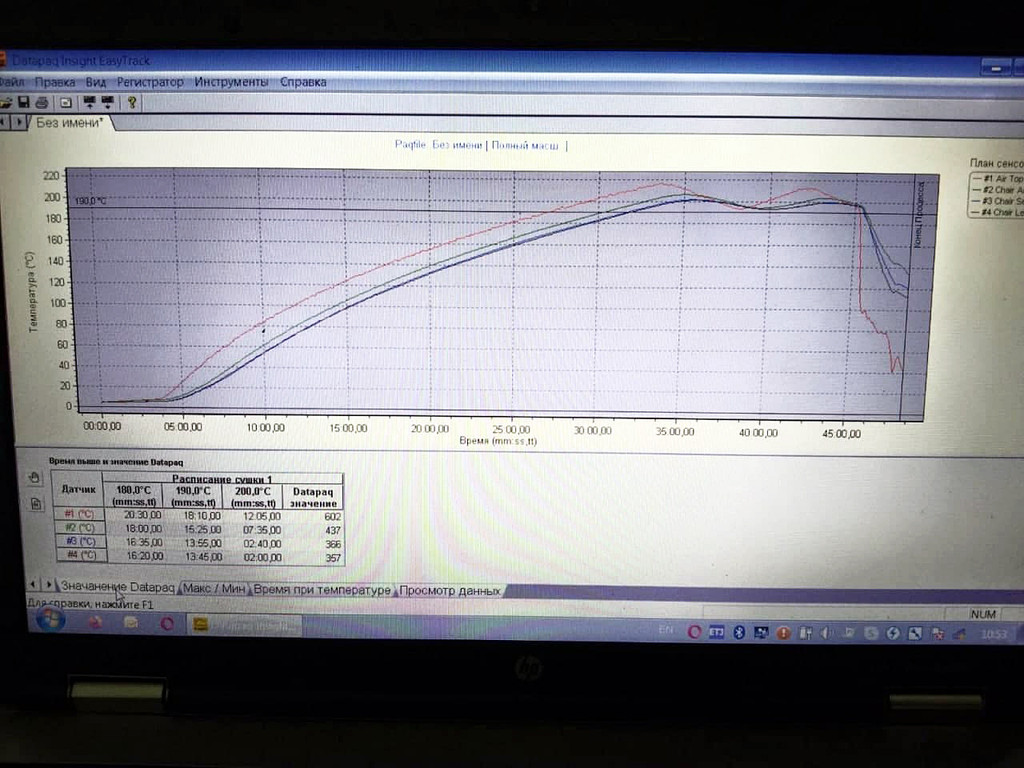Click the Save floppy disk toolbar icon

pyautogui.click(x=24, y=102)
